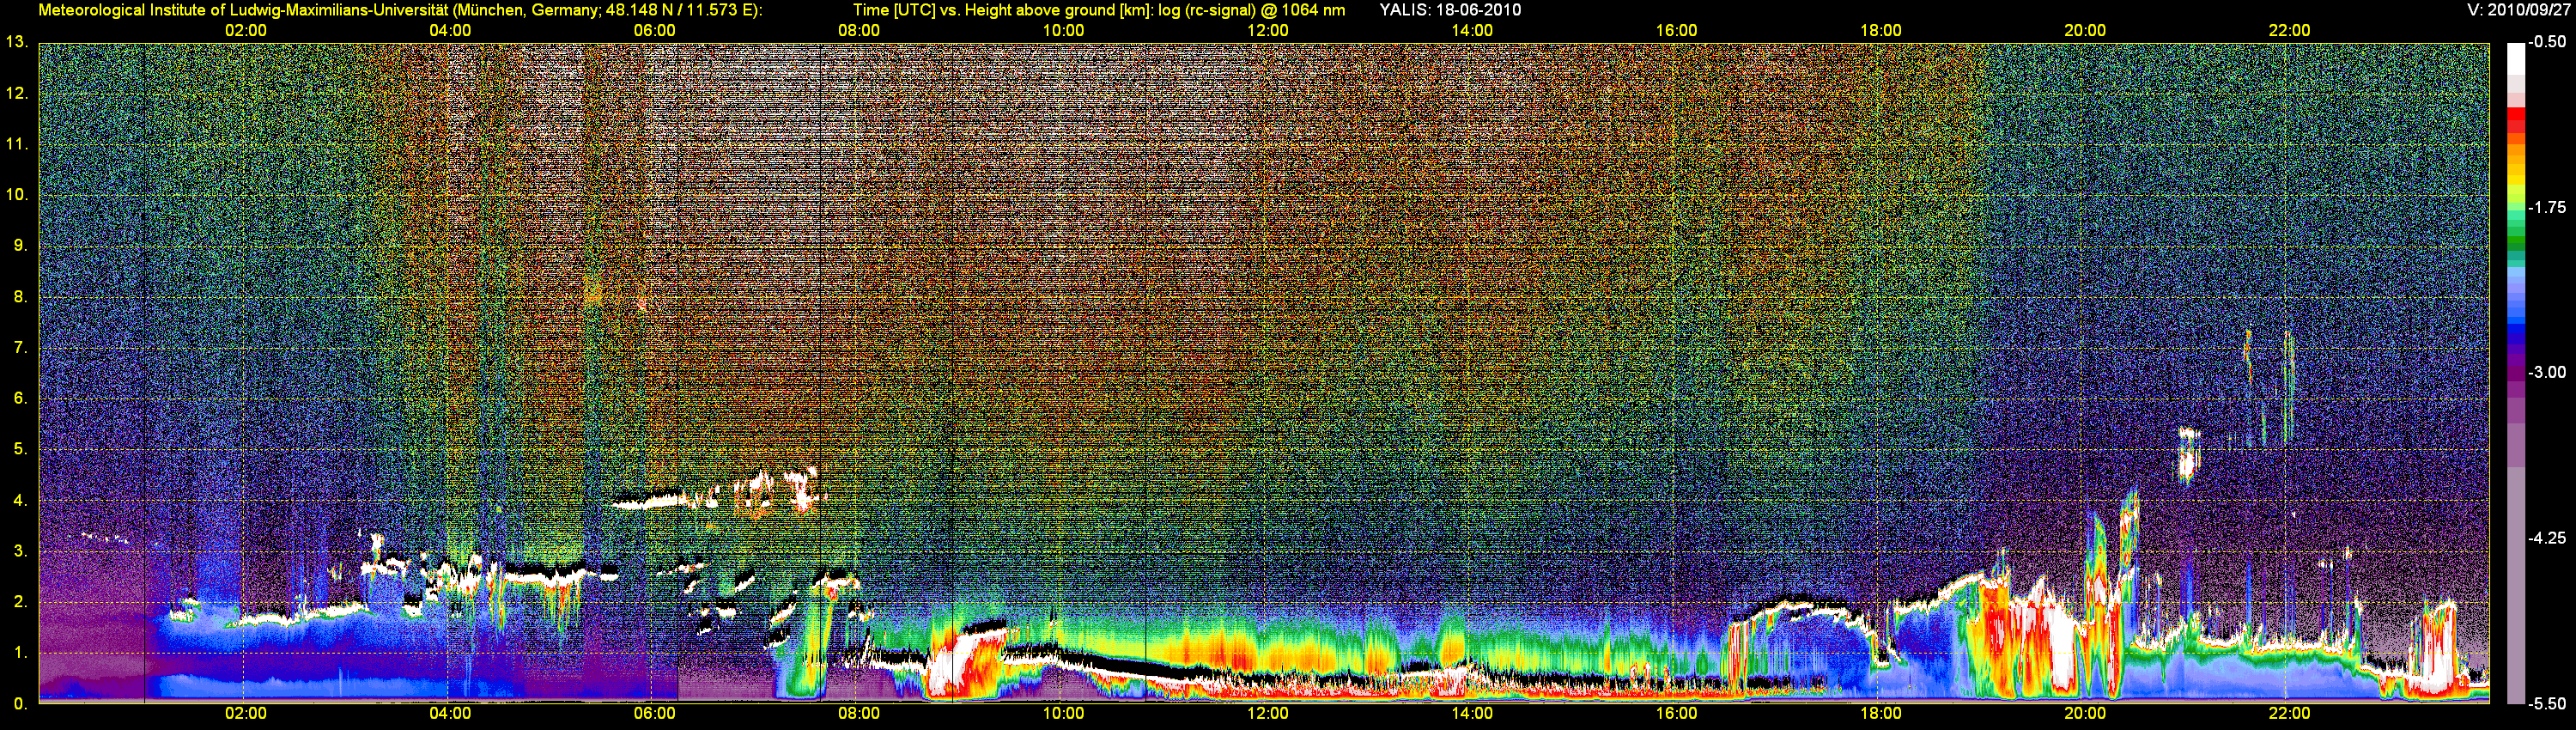Click the '0.' height axis label
The height and width of the screenshot is (730, 2576).
(x=20, y=704)
